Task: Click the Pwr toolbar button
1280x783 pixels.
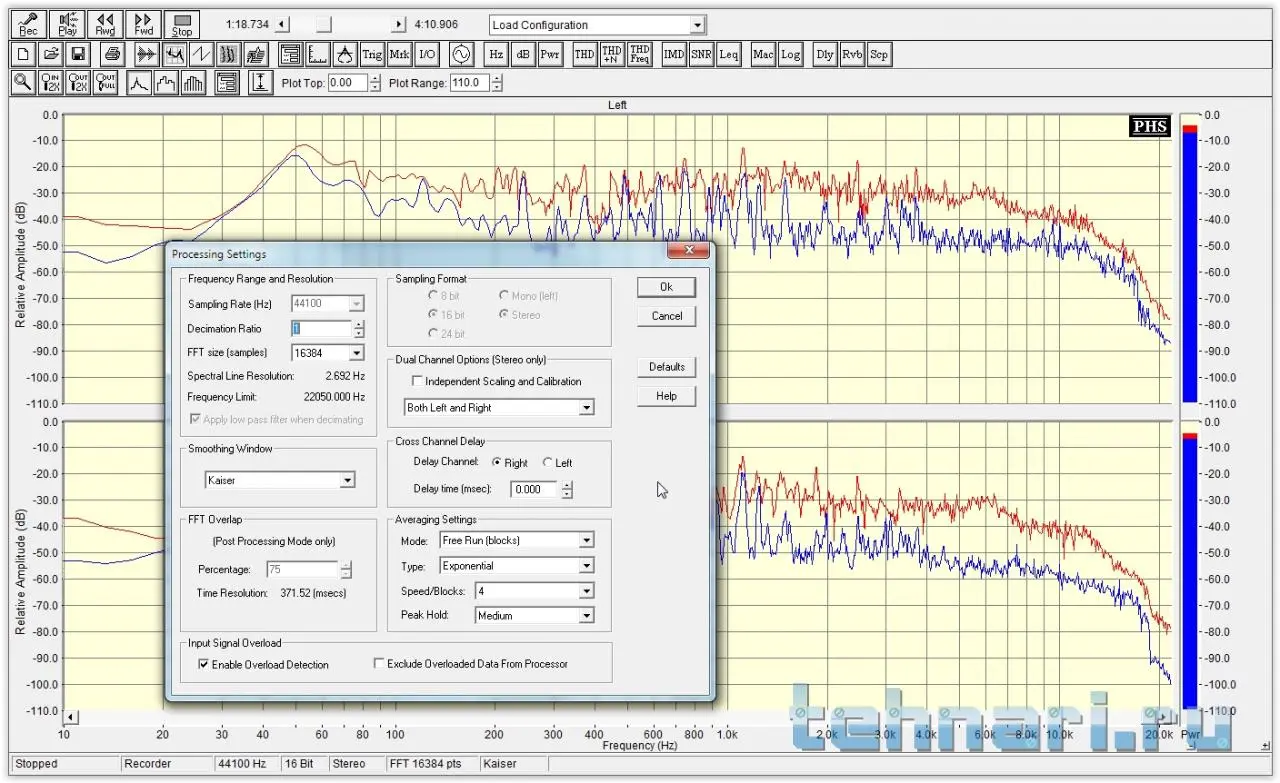Action: [x=550, y=54]
